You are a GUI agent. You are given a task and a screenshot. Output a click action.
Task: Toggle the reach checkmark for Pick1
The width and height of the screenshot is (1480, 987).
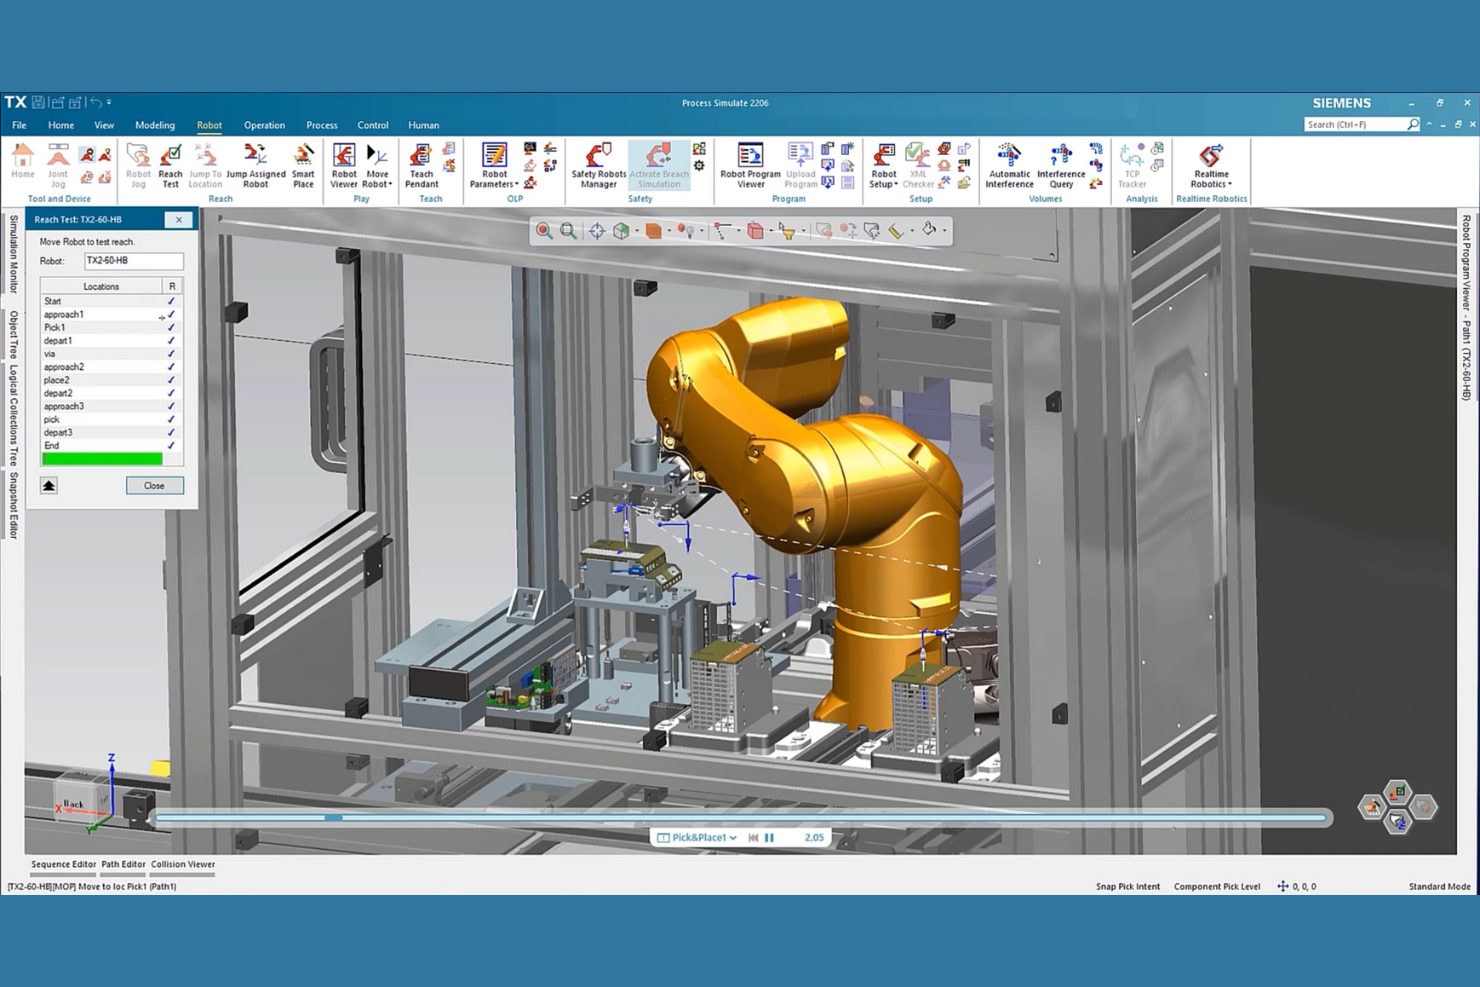171,327
